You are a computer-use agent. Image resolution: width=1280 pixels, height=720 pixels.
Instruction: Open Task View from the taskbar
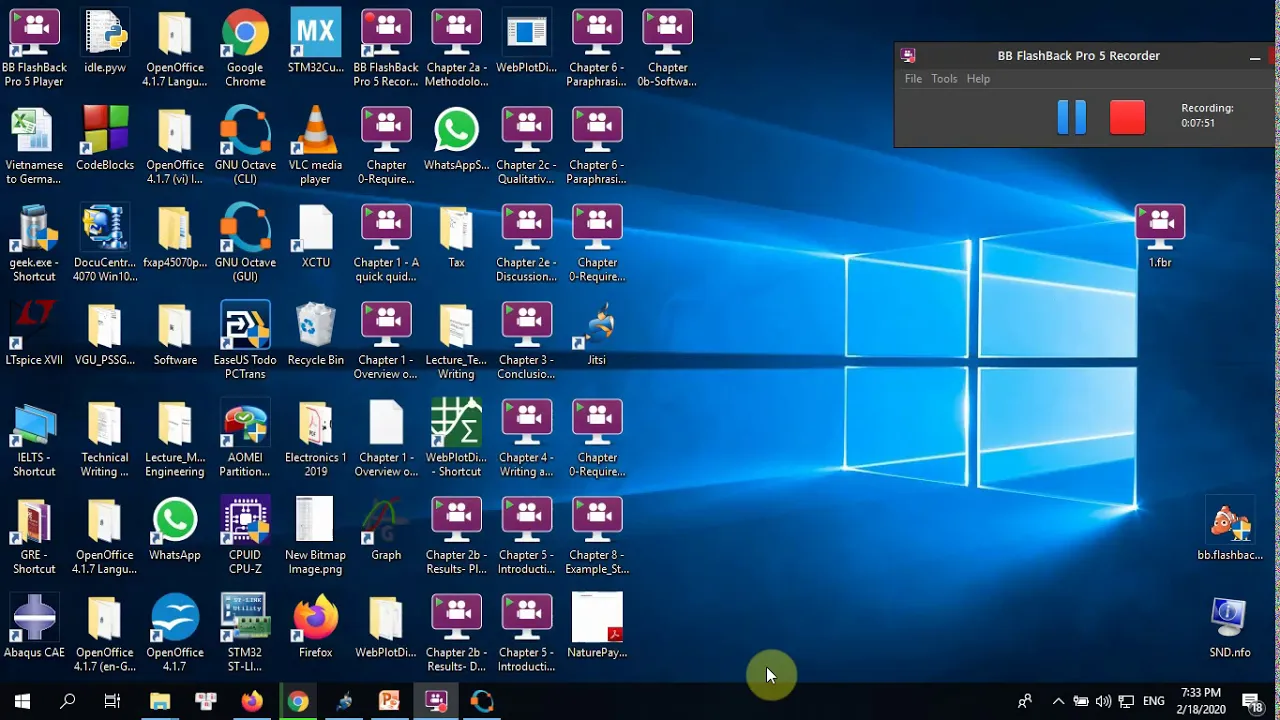click(113, 701)
